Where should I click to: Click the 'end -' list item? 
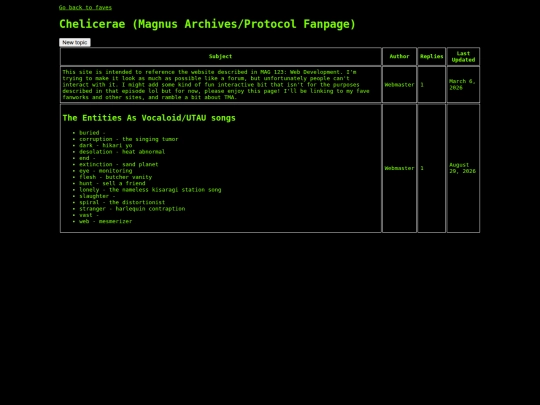(x=87, y=158)
